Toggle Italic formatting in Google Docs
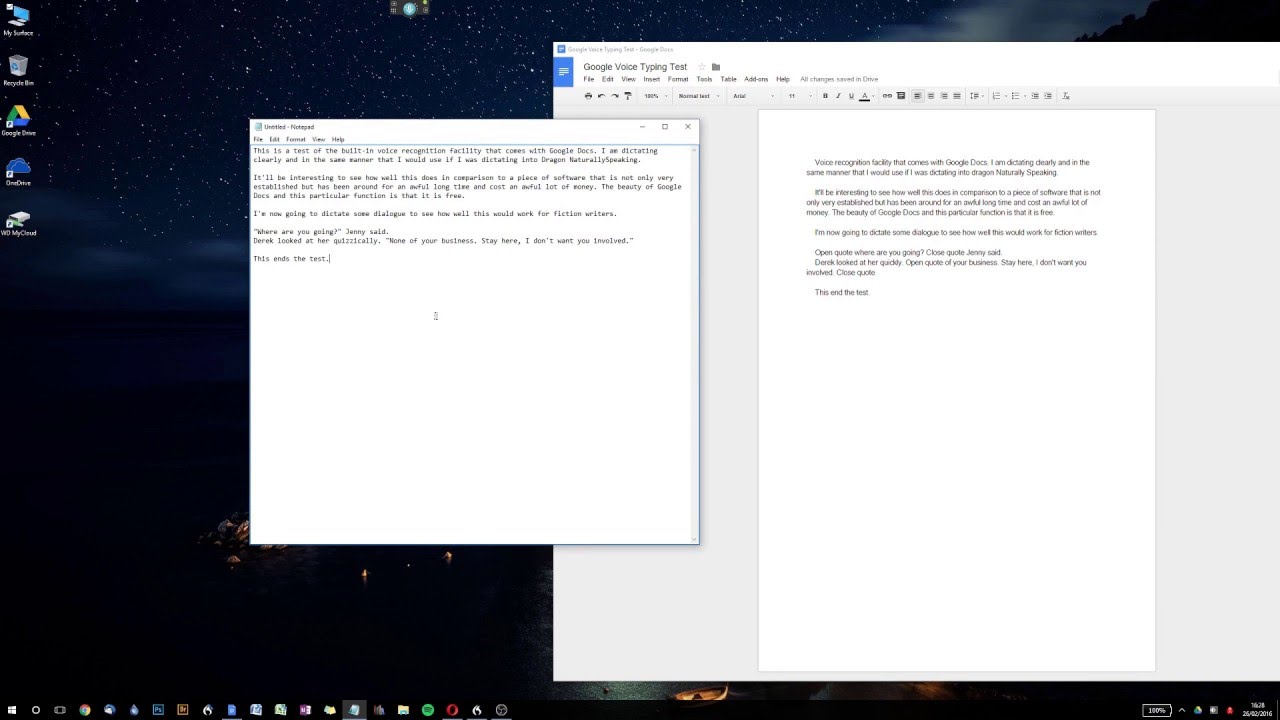 point(838,96)
